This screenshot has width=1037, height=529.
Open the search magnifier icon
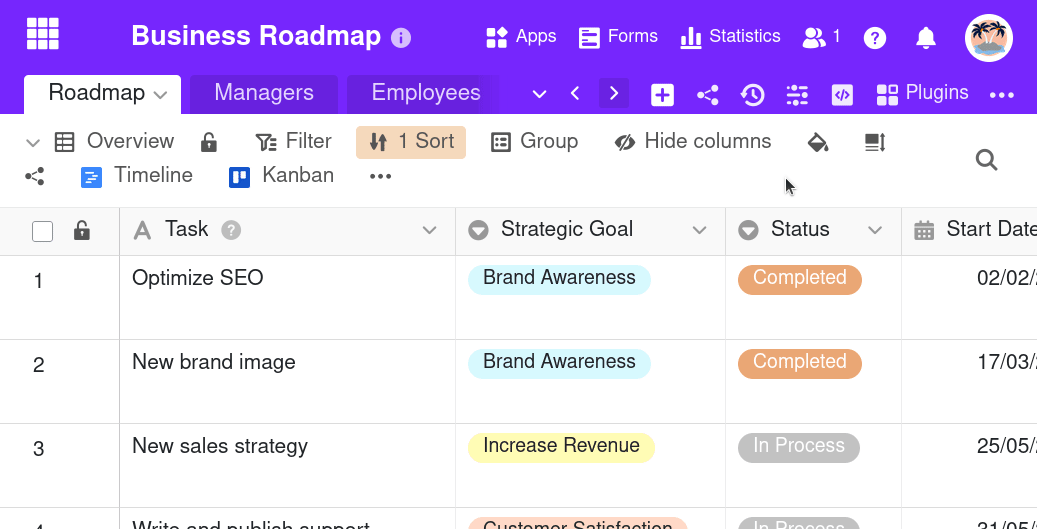(x=986, y=160)
